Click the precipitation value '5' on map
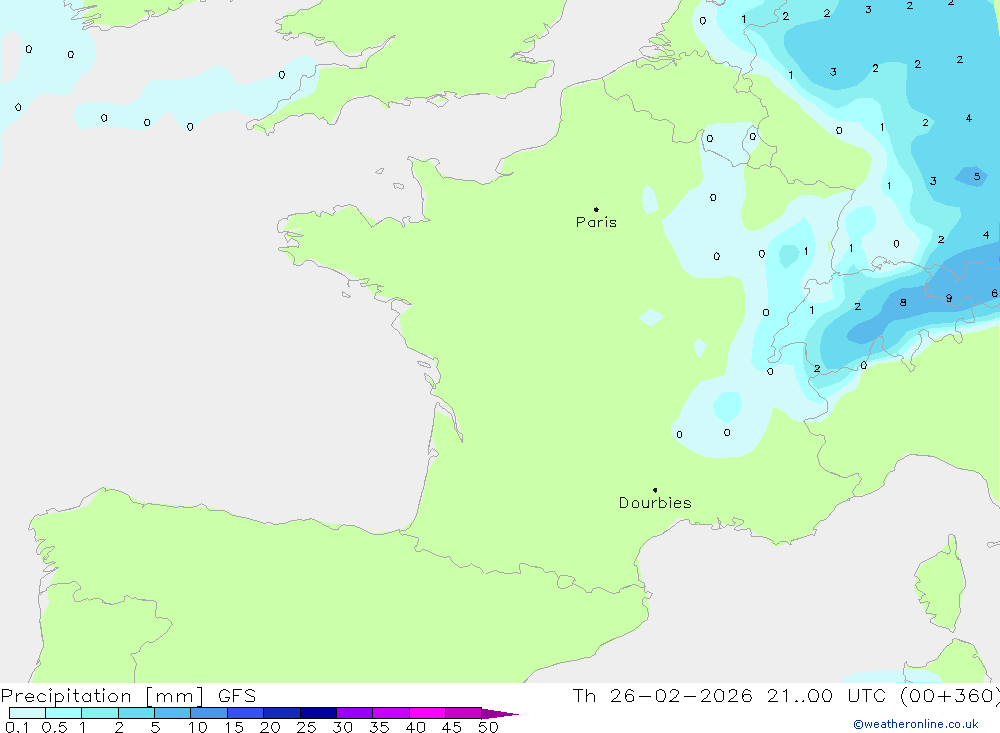The image size is (1000, 733). 976,177
